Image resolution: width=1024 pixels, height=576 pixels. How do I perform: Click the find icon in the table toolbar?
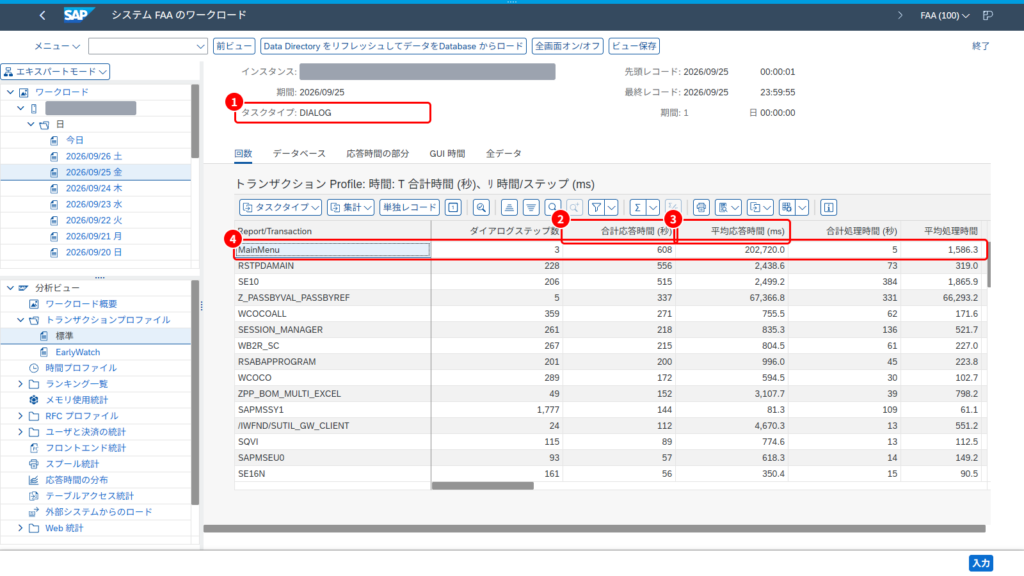(552, 208)
